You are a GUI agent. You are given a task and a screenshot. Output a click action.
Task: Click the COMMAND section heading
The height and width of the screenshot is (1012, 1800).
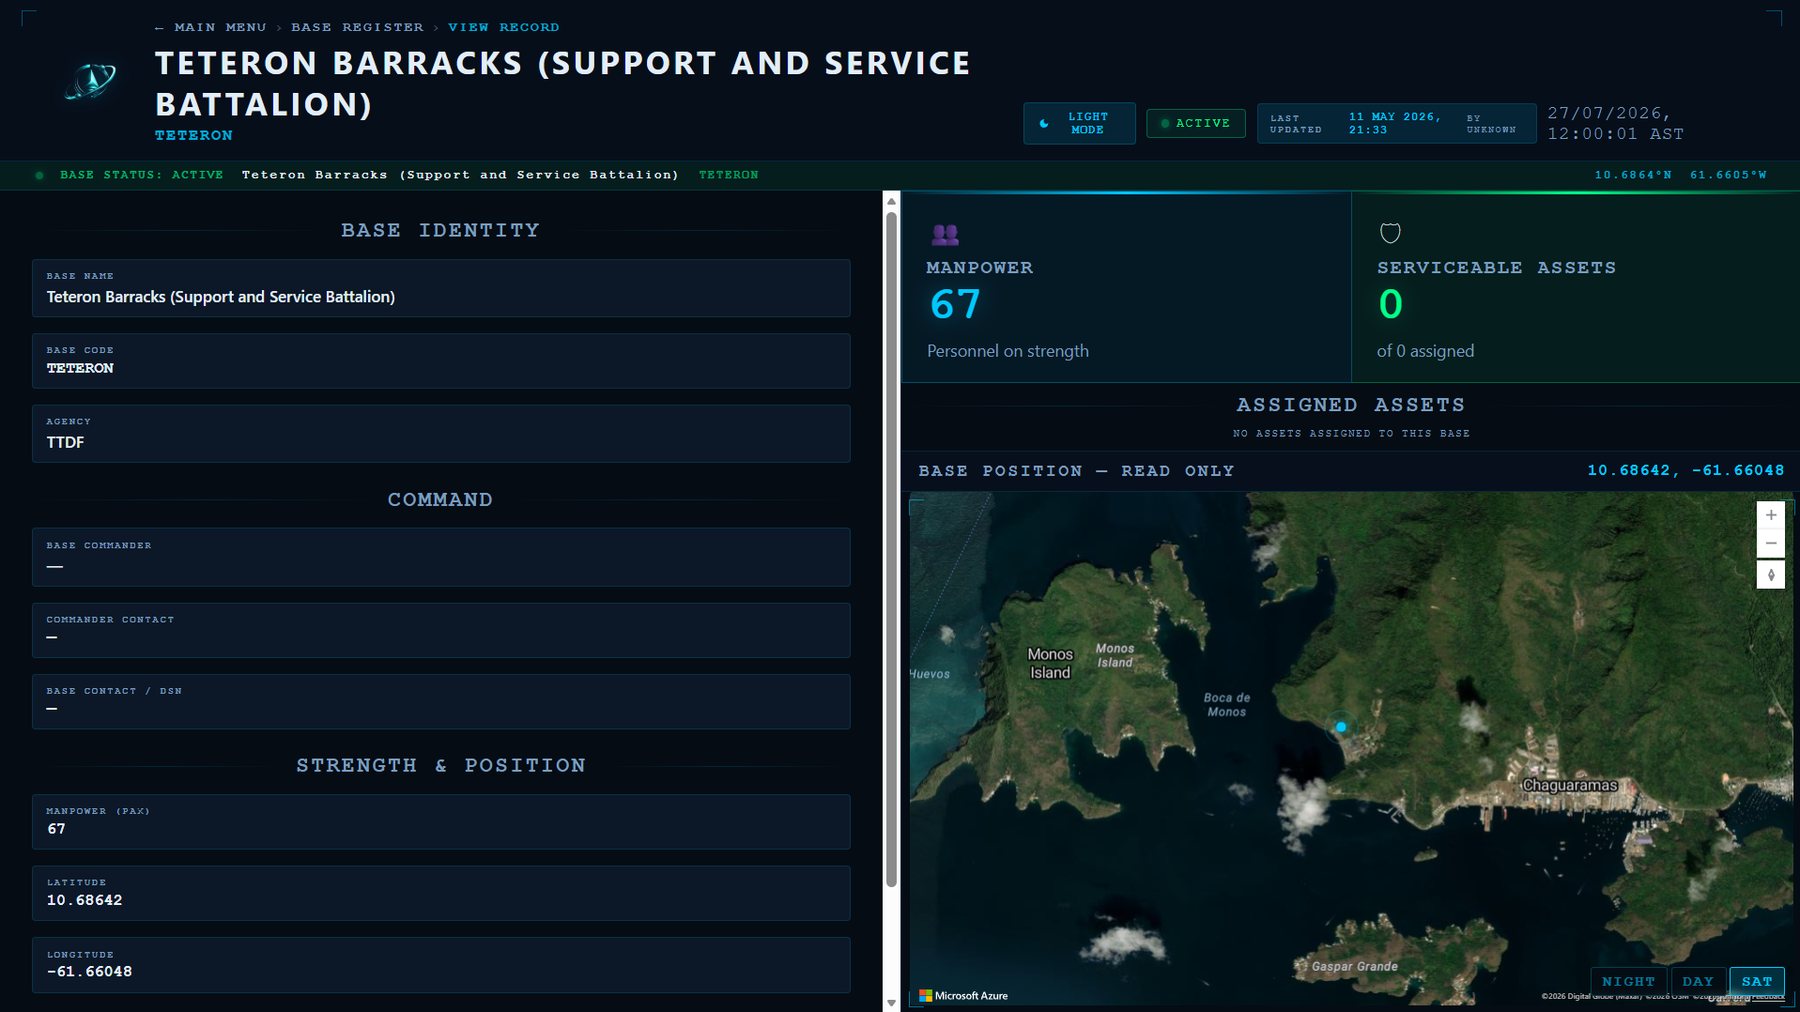440,499
